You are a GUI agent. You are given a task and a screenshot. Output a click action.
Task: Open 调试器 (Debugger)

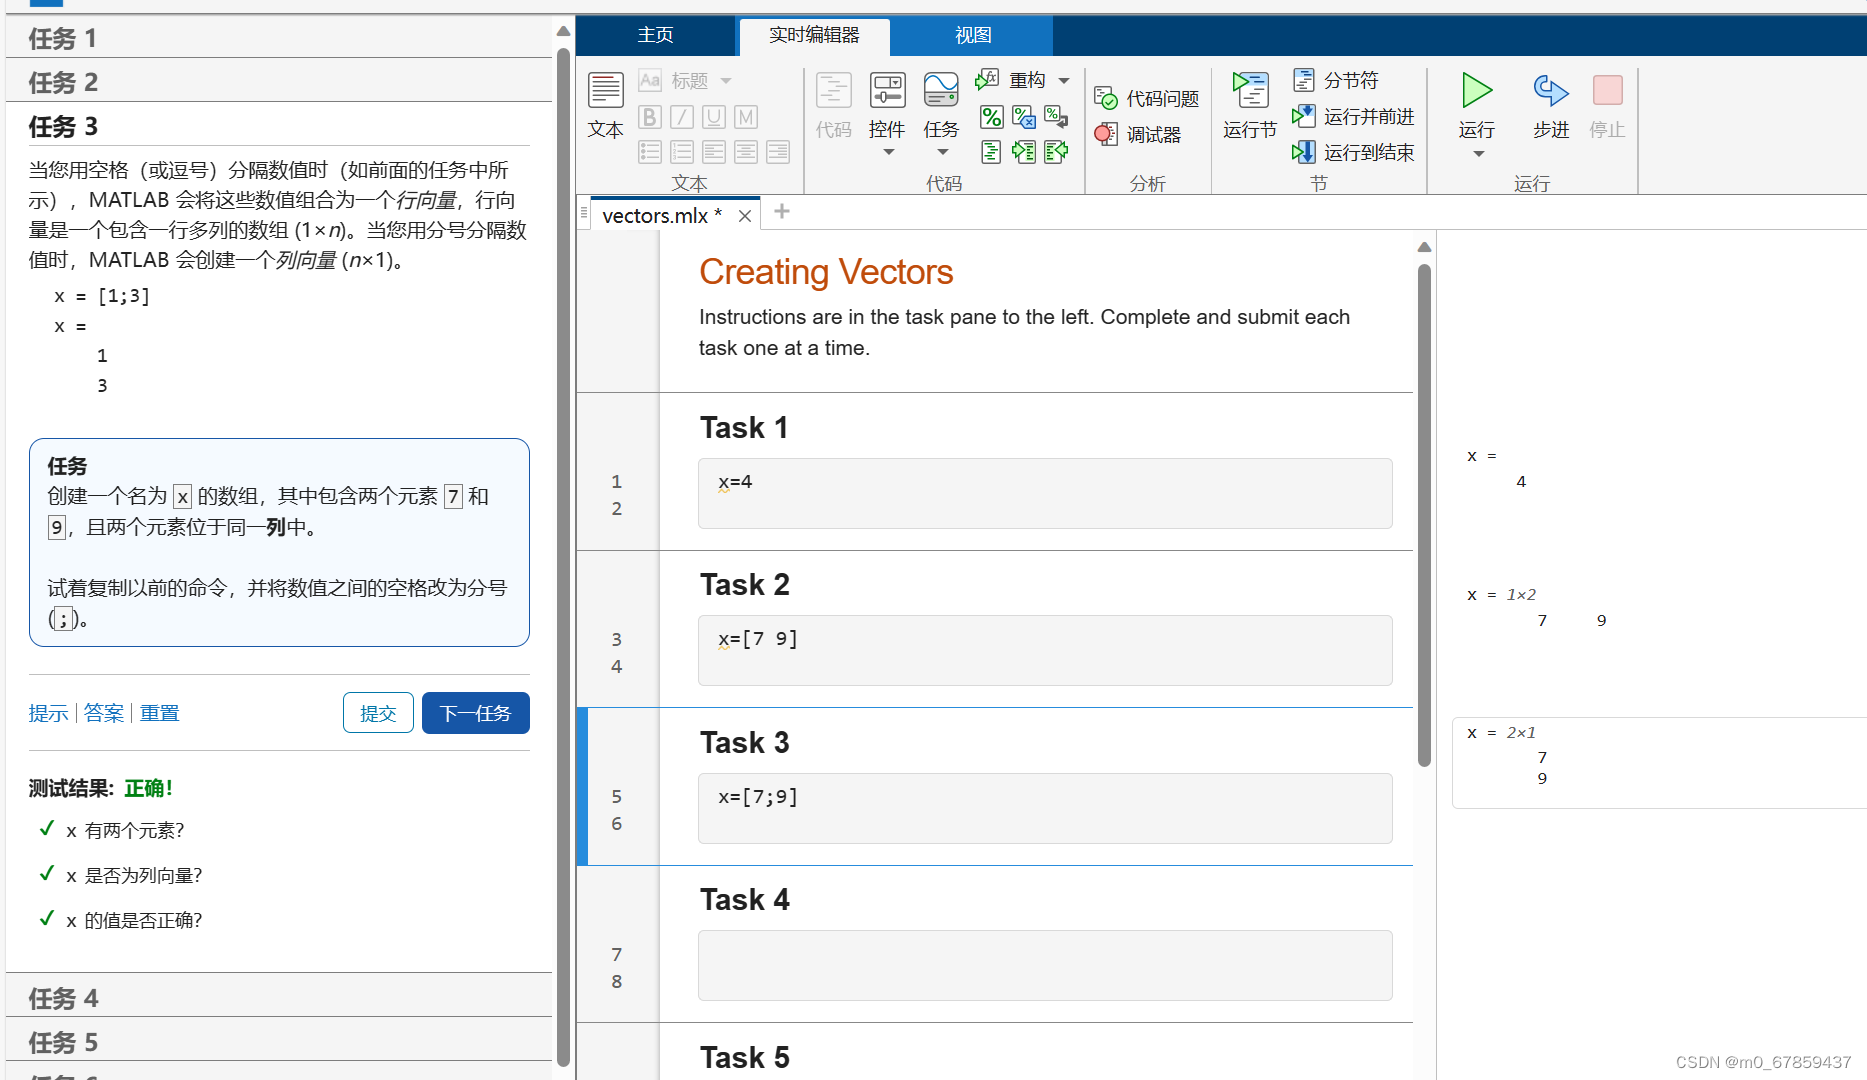(x=1138, y=134)
